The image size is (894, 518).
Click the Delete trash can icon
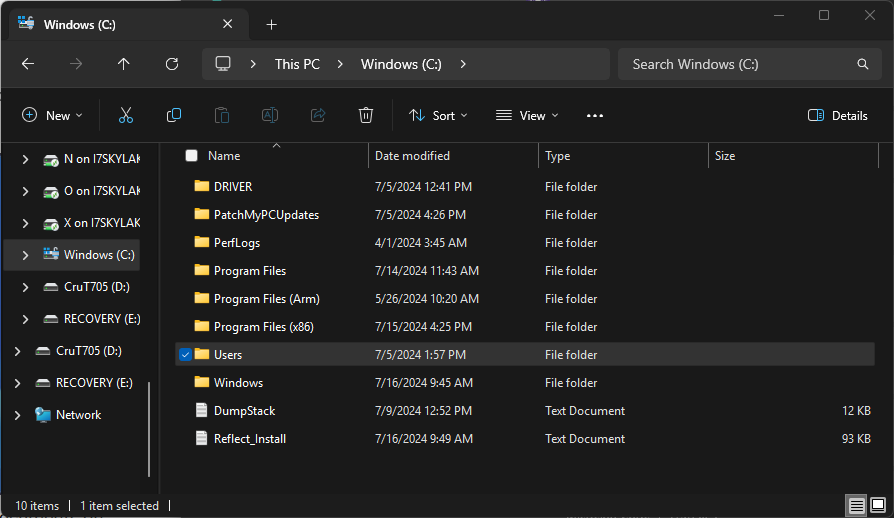pyautogui.click(x=366, y=116)
